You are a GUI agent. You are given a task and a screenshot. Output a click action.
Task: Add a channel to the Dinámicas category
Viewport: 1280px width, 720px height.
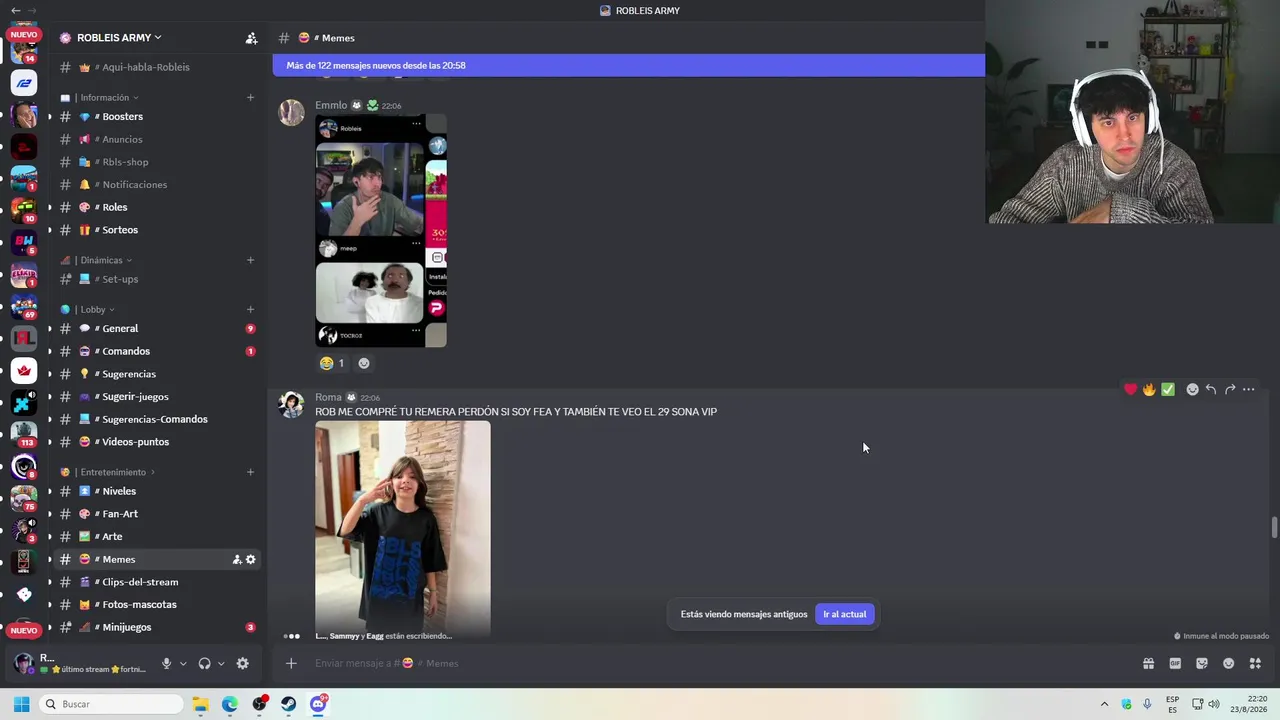(x=250, y=260)
